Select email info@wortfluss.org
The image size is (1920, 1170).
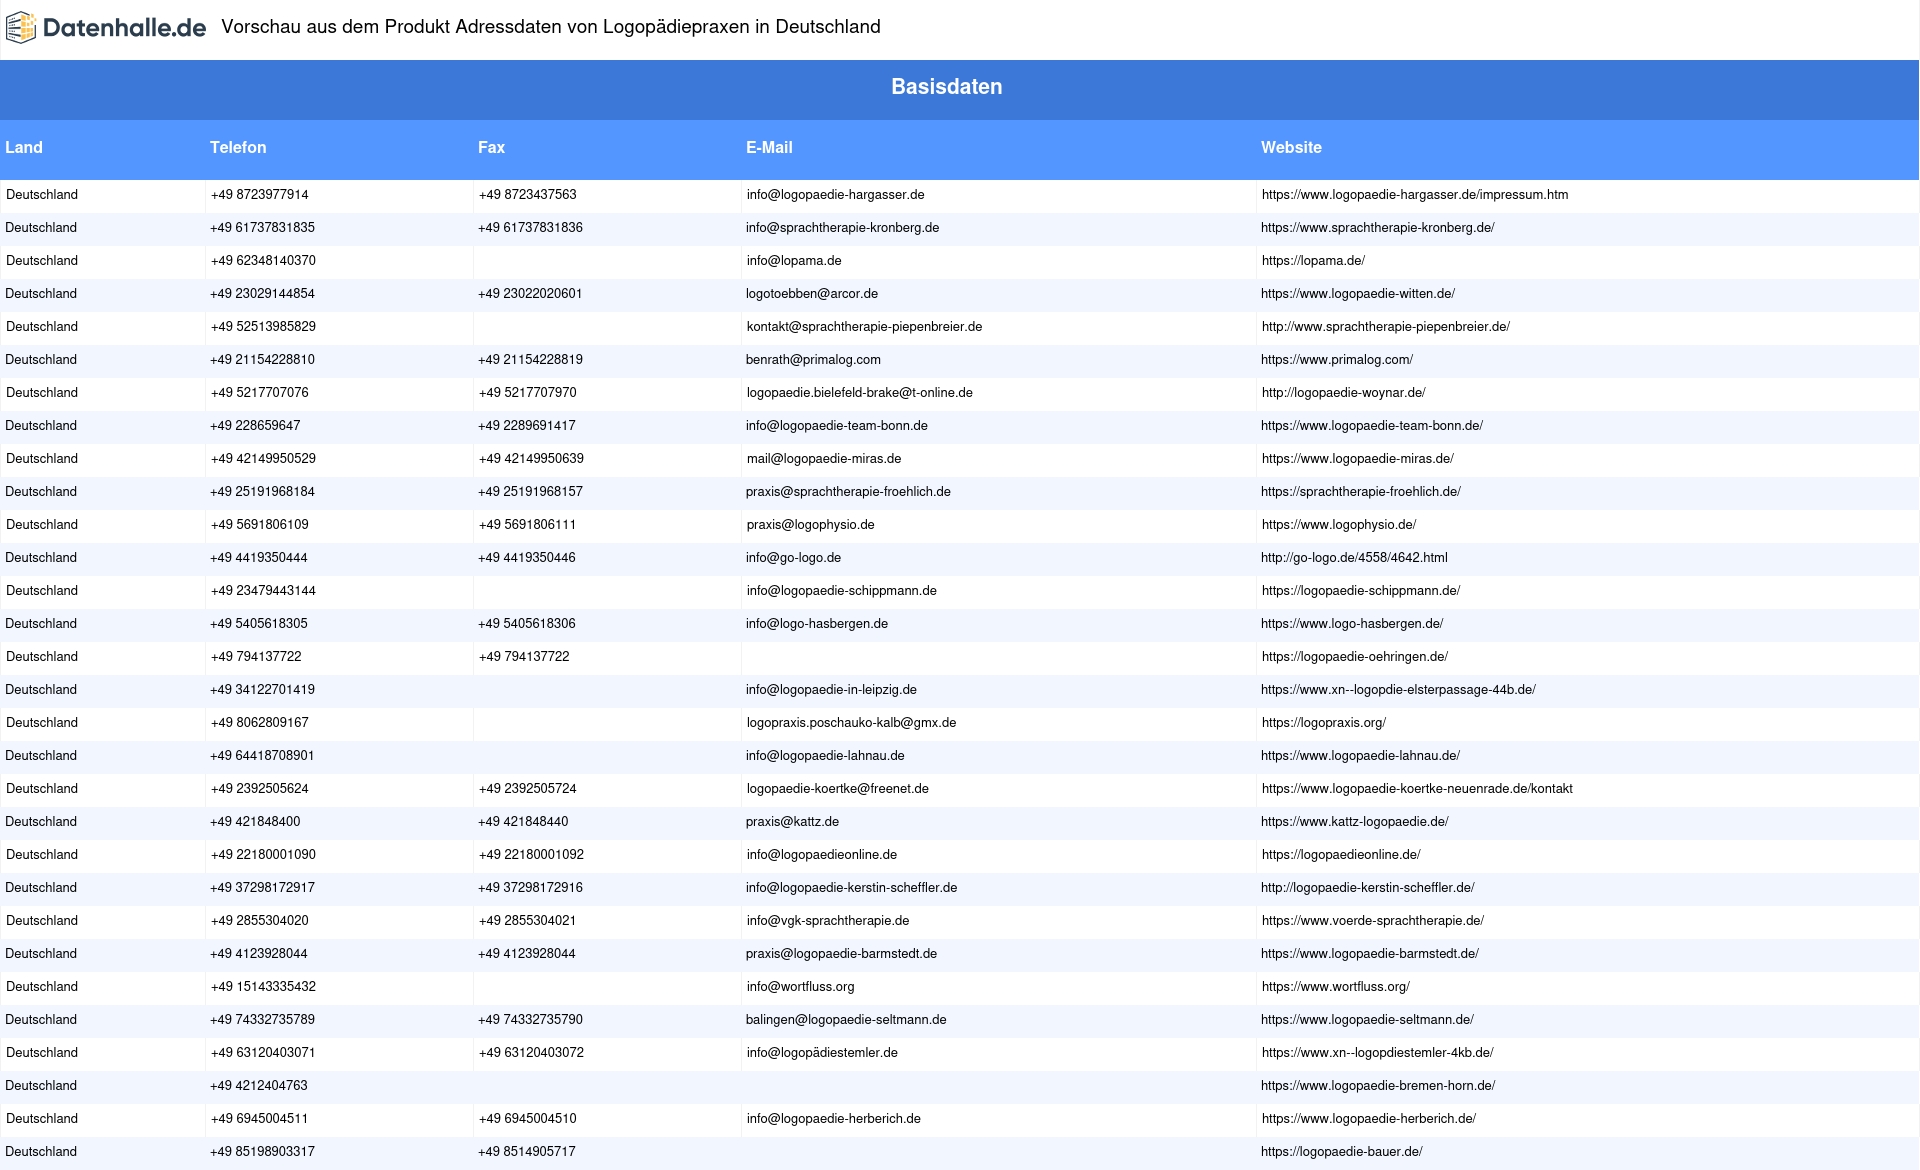[x=801, y=987]
